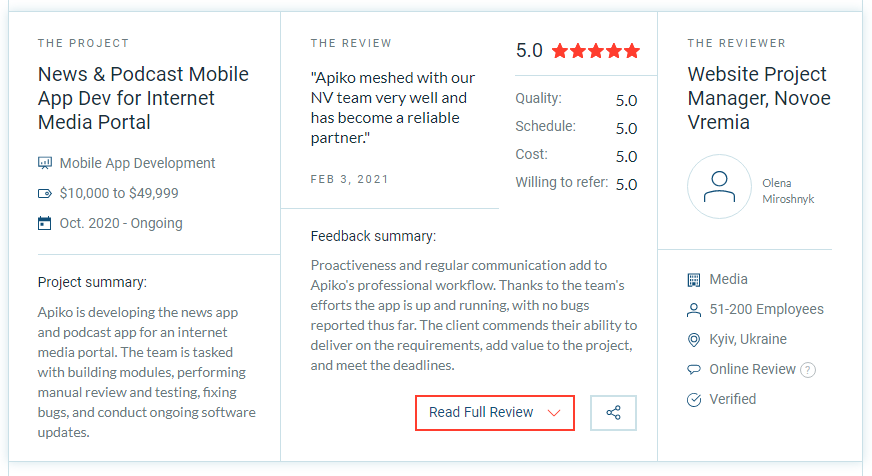Click the Verified checkmark icon

point(693,399)
